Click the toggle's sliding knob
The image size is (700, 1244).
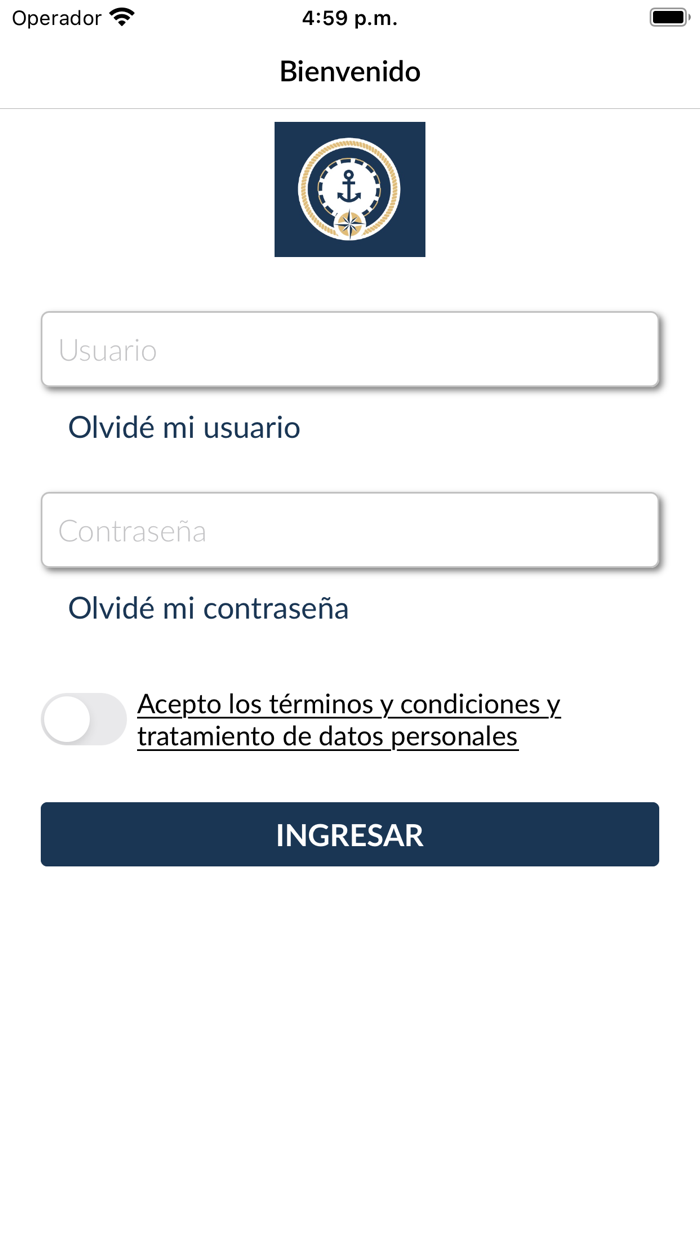point(66,718)
